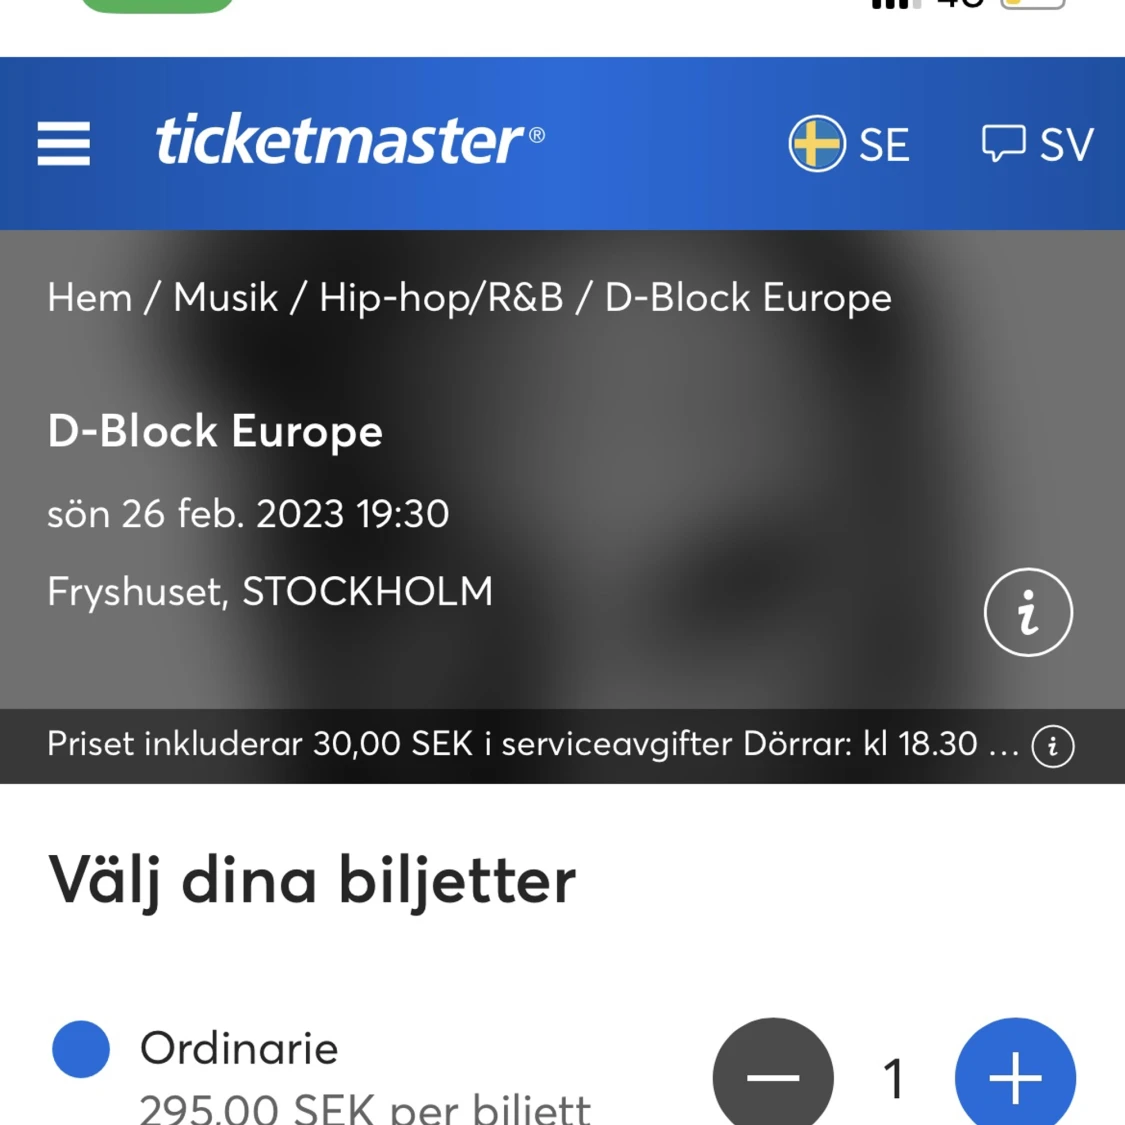The width and height of the screenshot is (1125, 1125).
Task: Click the D-Block Europe event title
Action: click(215, 431)
